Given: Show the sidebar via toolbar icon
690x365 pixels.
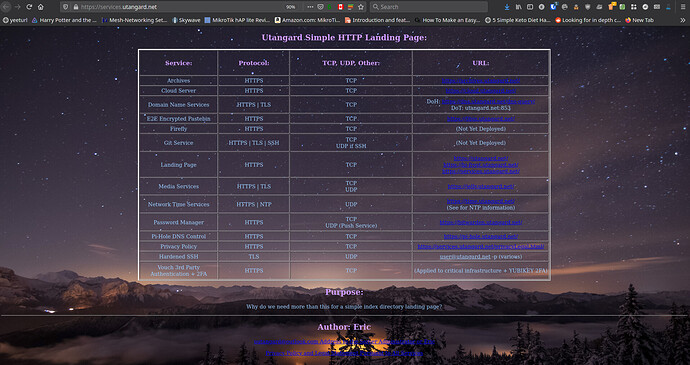Looking at the screenshot, I should pos(530,7).
